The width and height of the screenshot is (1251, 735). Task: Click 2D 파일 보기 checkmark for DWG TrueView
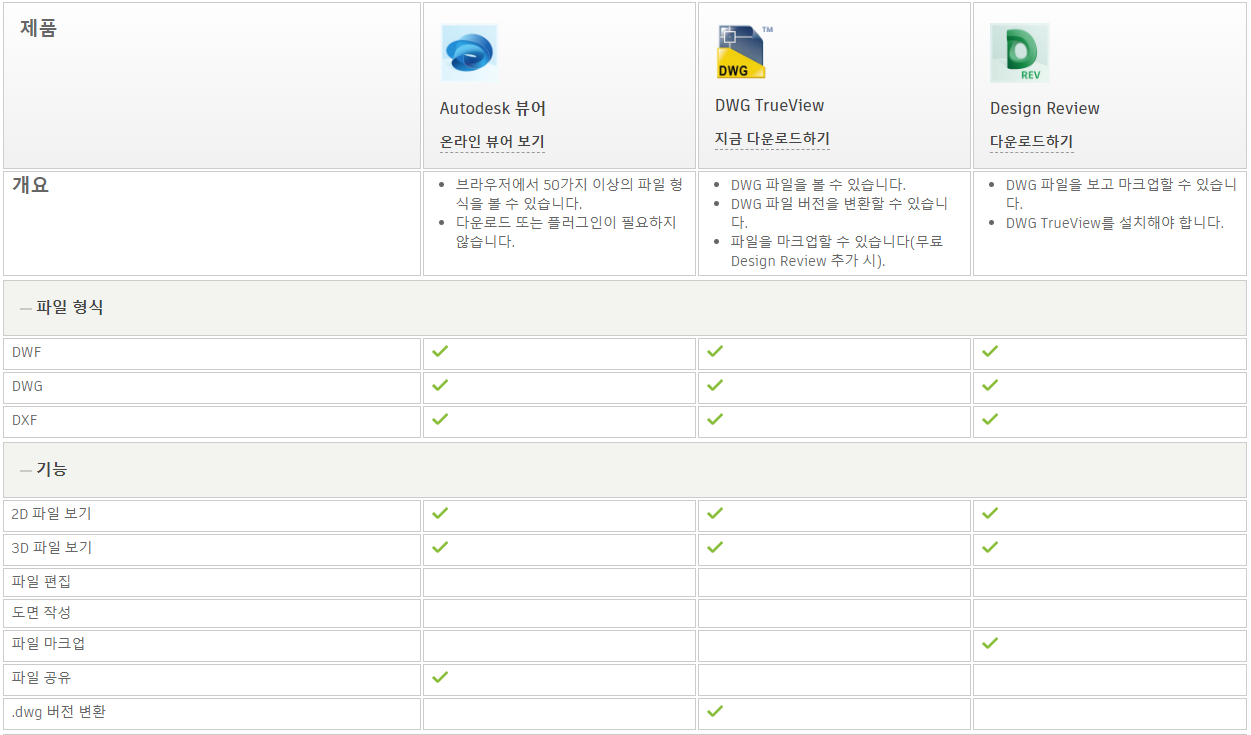click(714, 513)
